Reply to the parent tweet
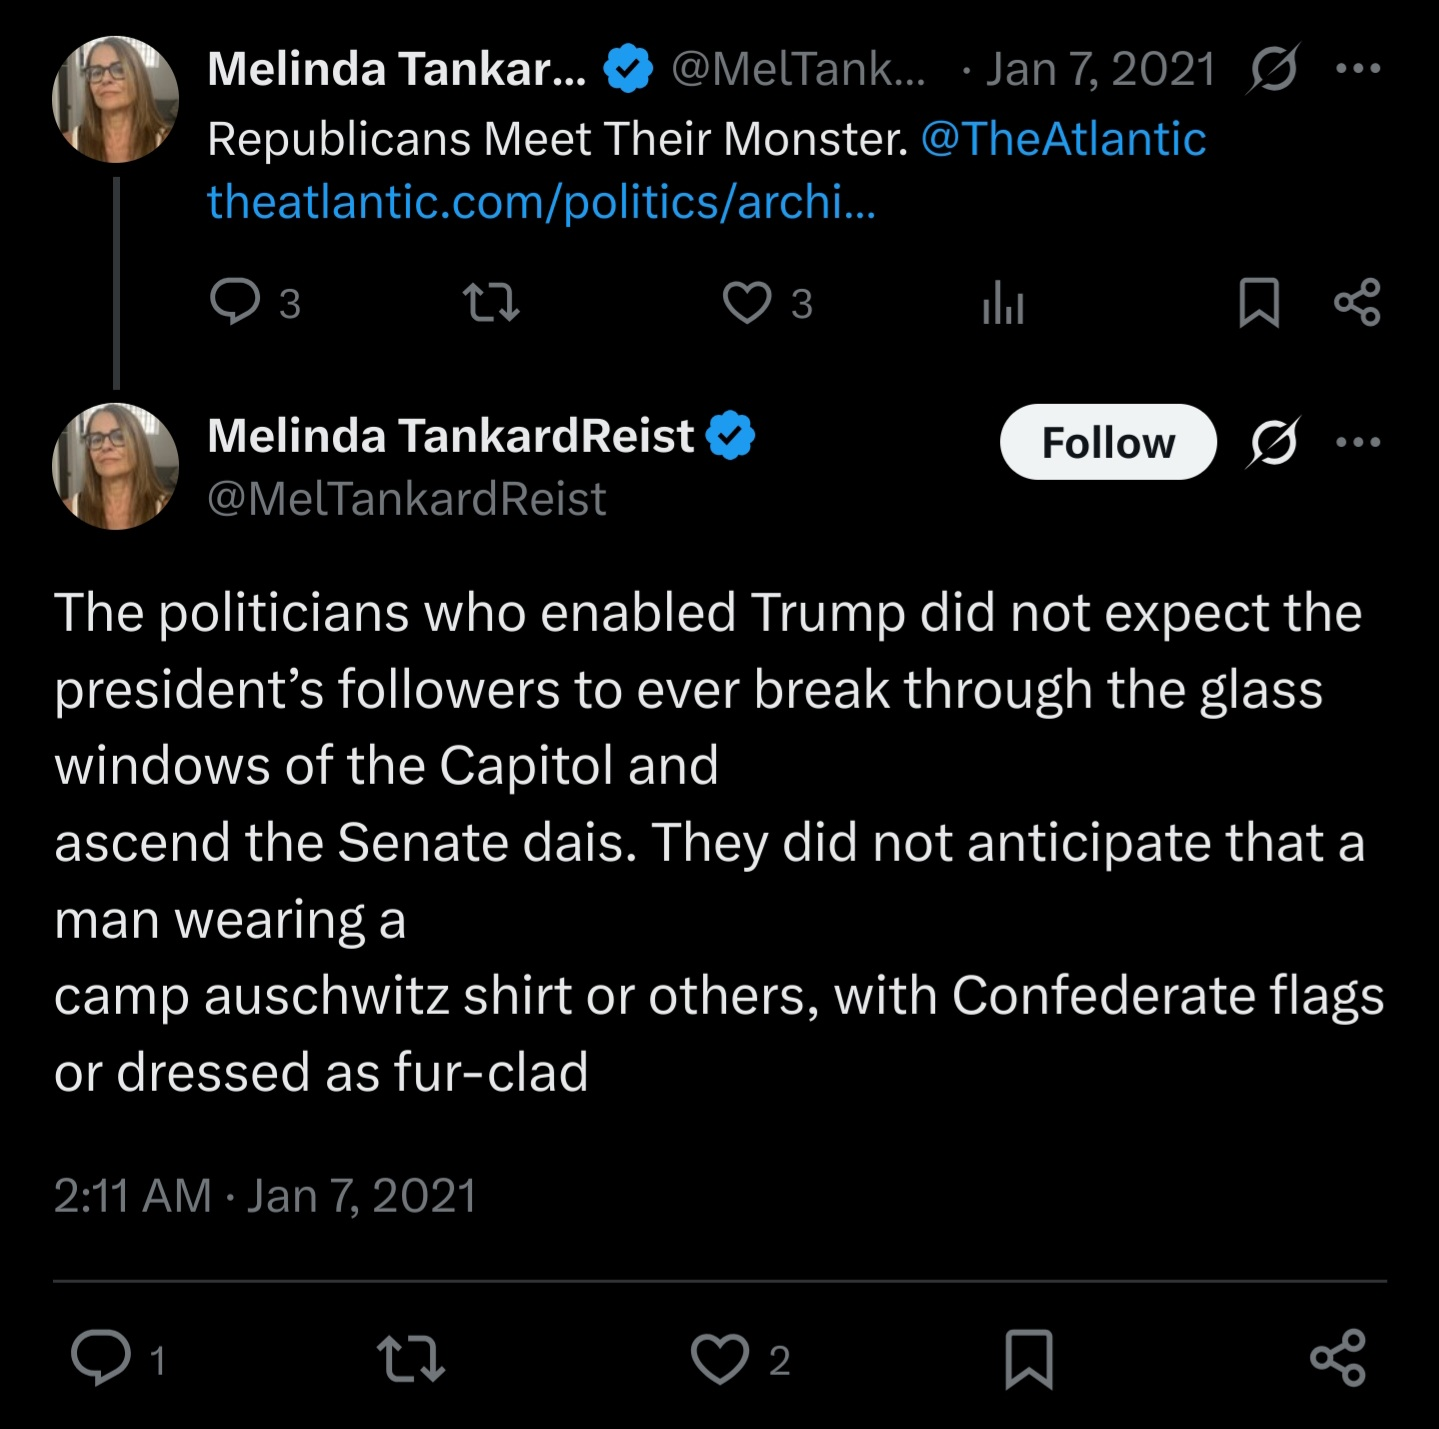Screen dimensions: 1439x1429 [x=236, y=302]
